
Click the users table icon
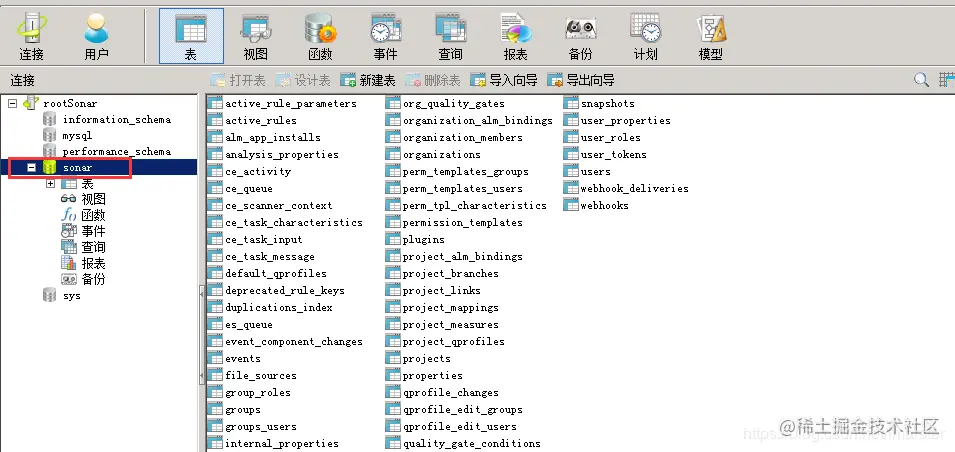(571, 171)
